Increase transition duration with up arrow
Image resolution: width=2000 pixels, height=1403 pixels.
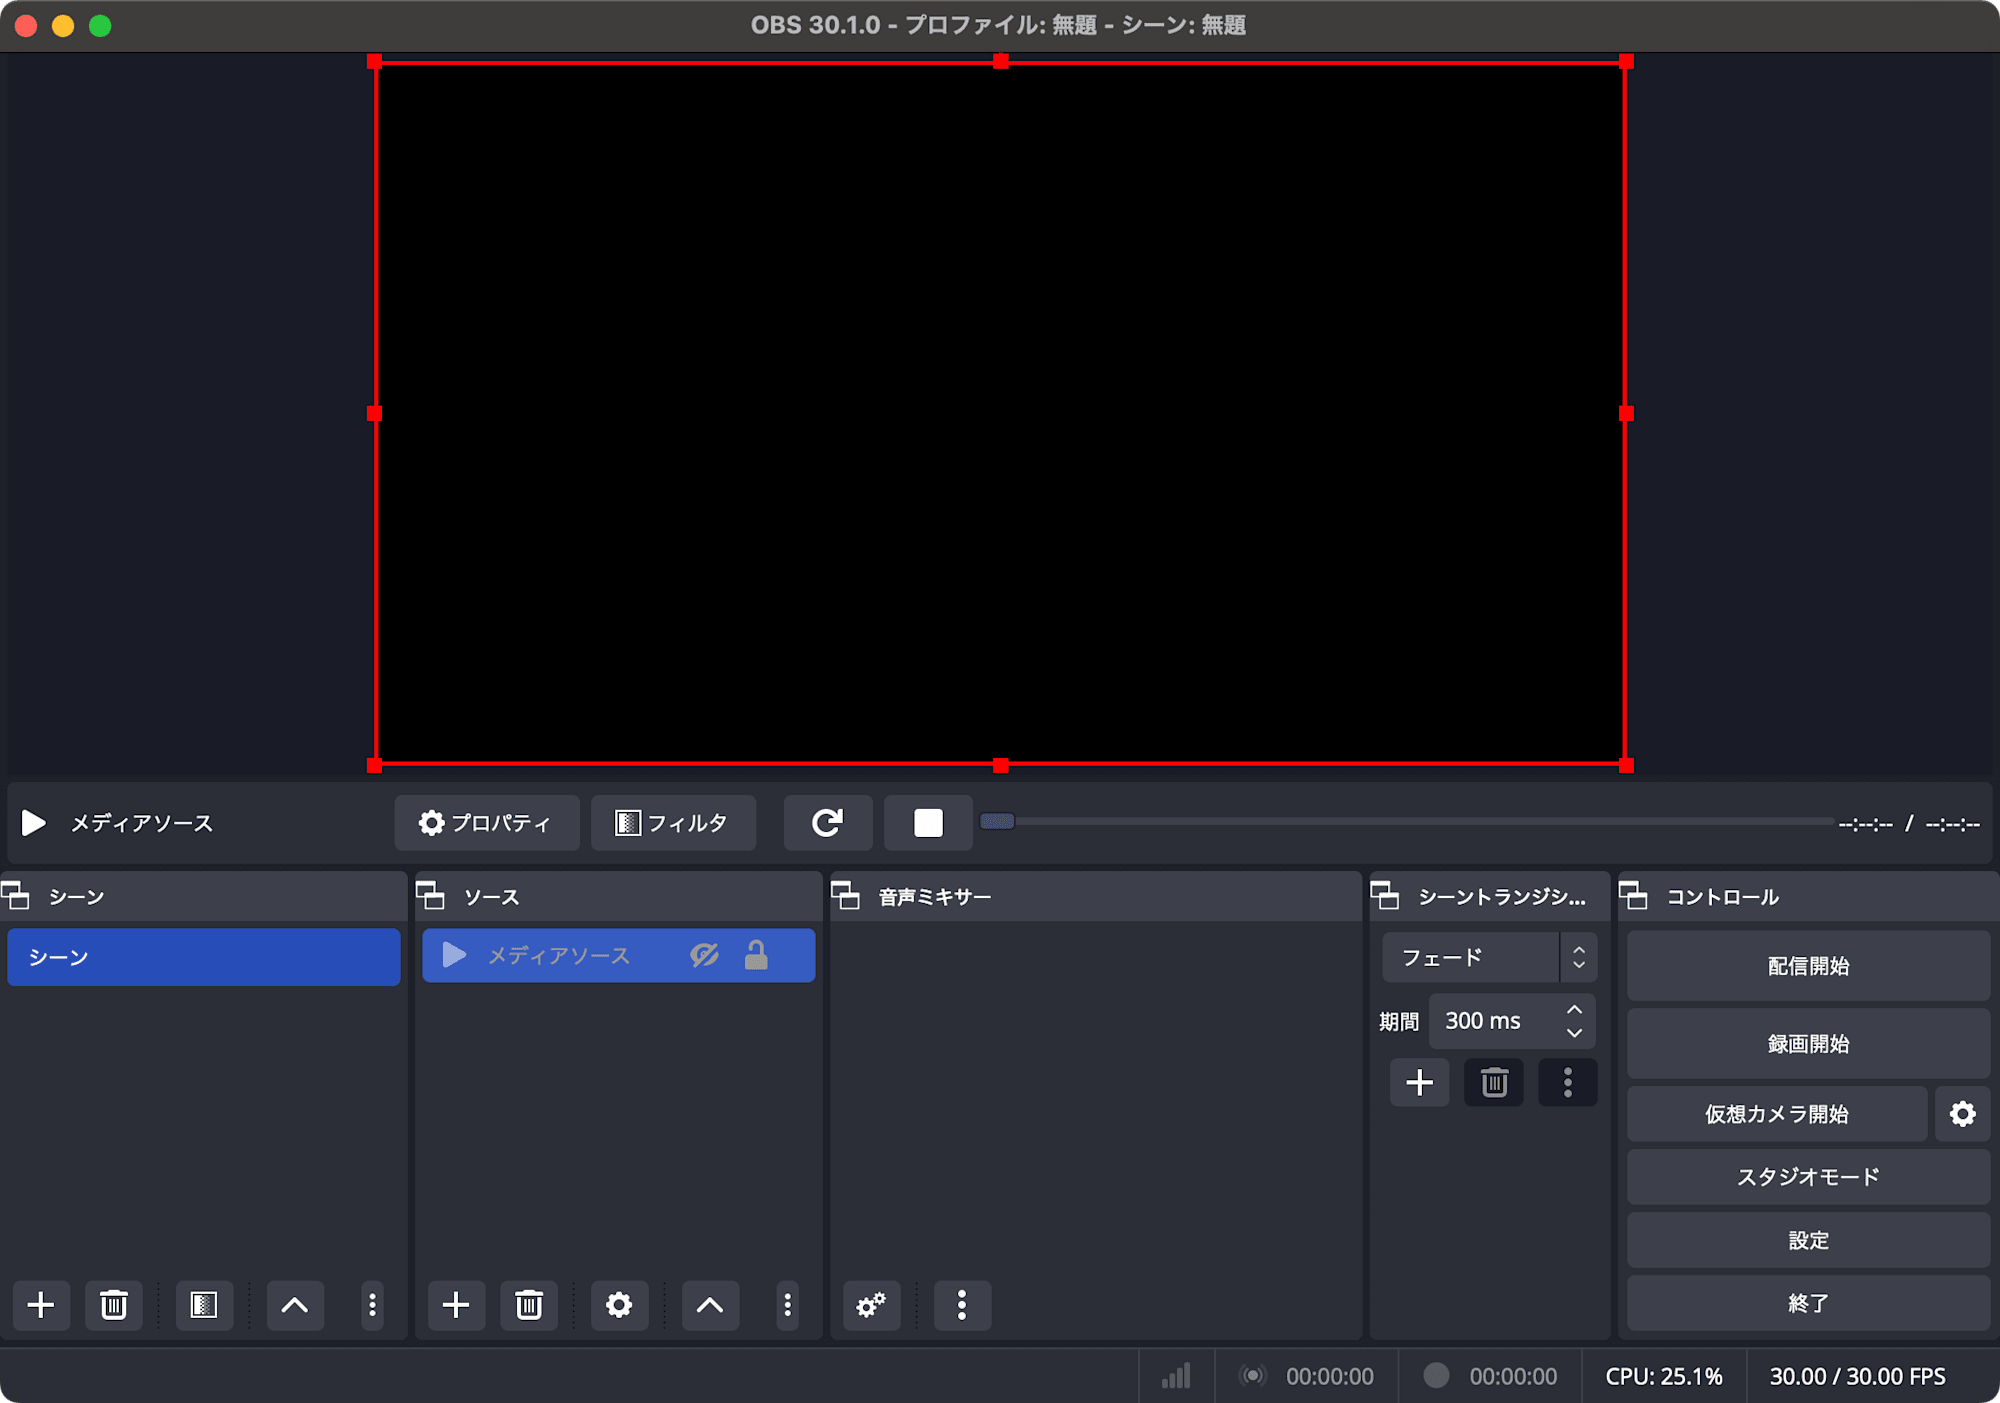1575,1009
